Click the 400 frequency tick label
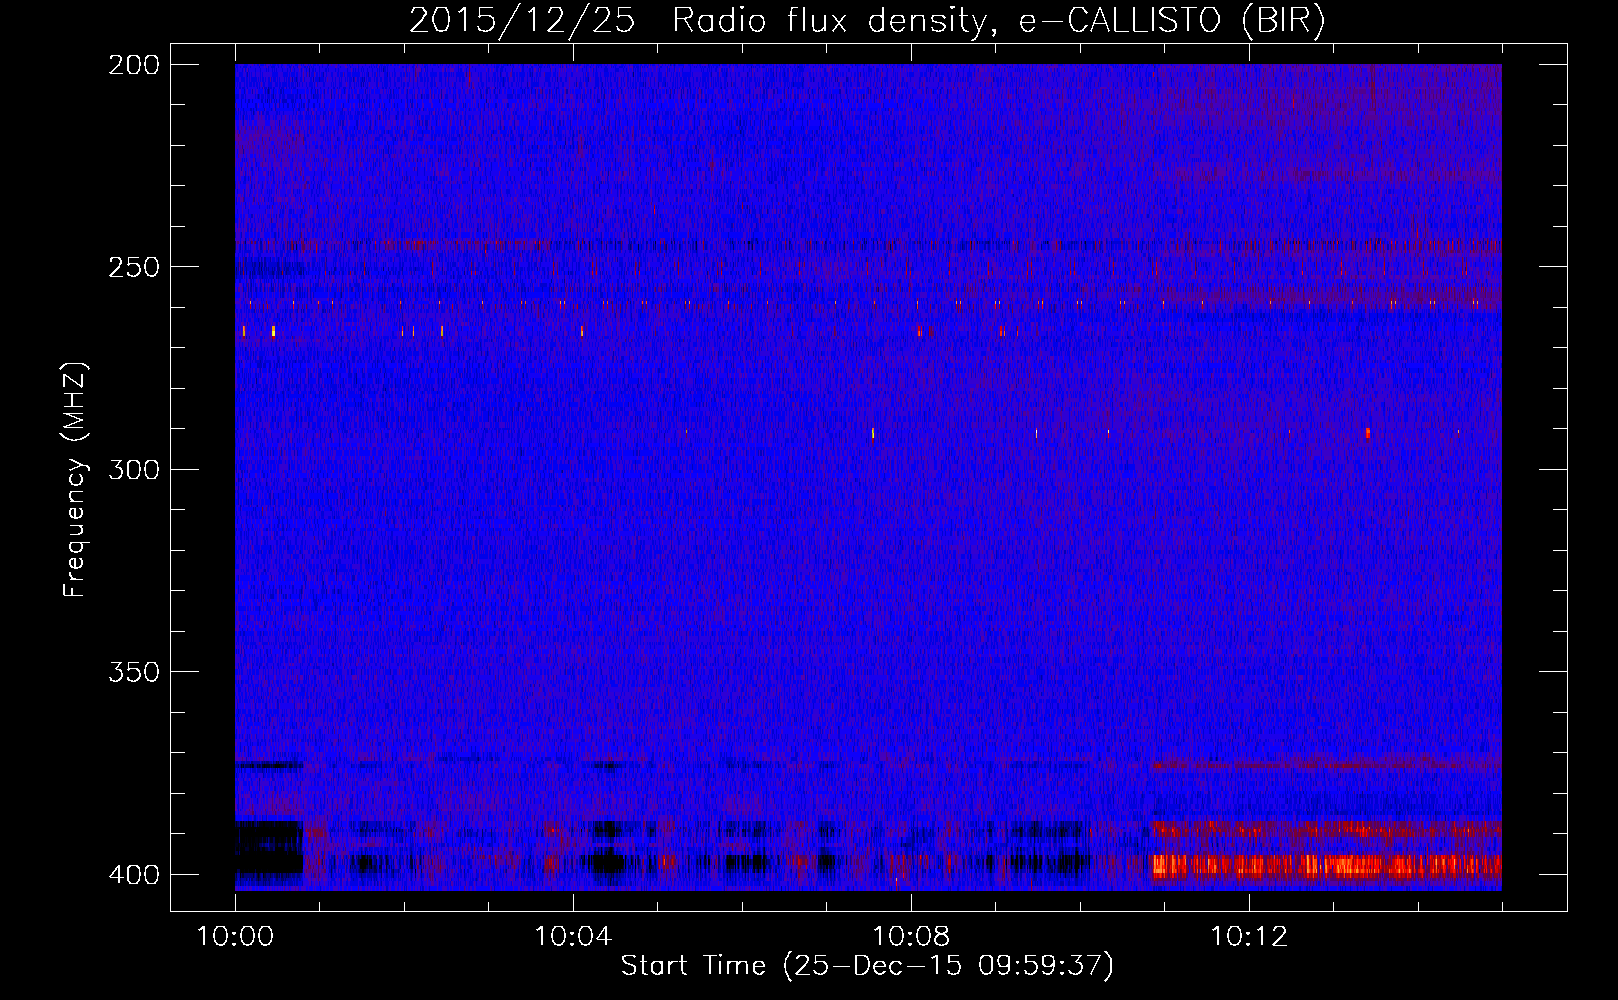Image resolution: width=1618 pixels, height=1000 pixels. tap(134, 874)
